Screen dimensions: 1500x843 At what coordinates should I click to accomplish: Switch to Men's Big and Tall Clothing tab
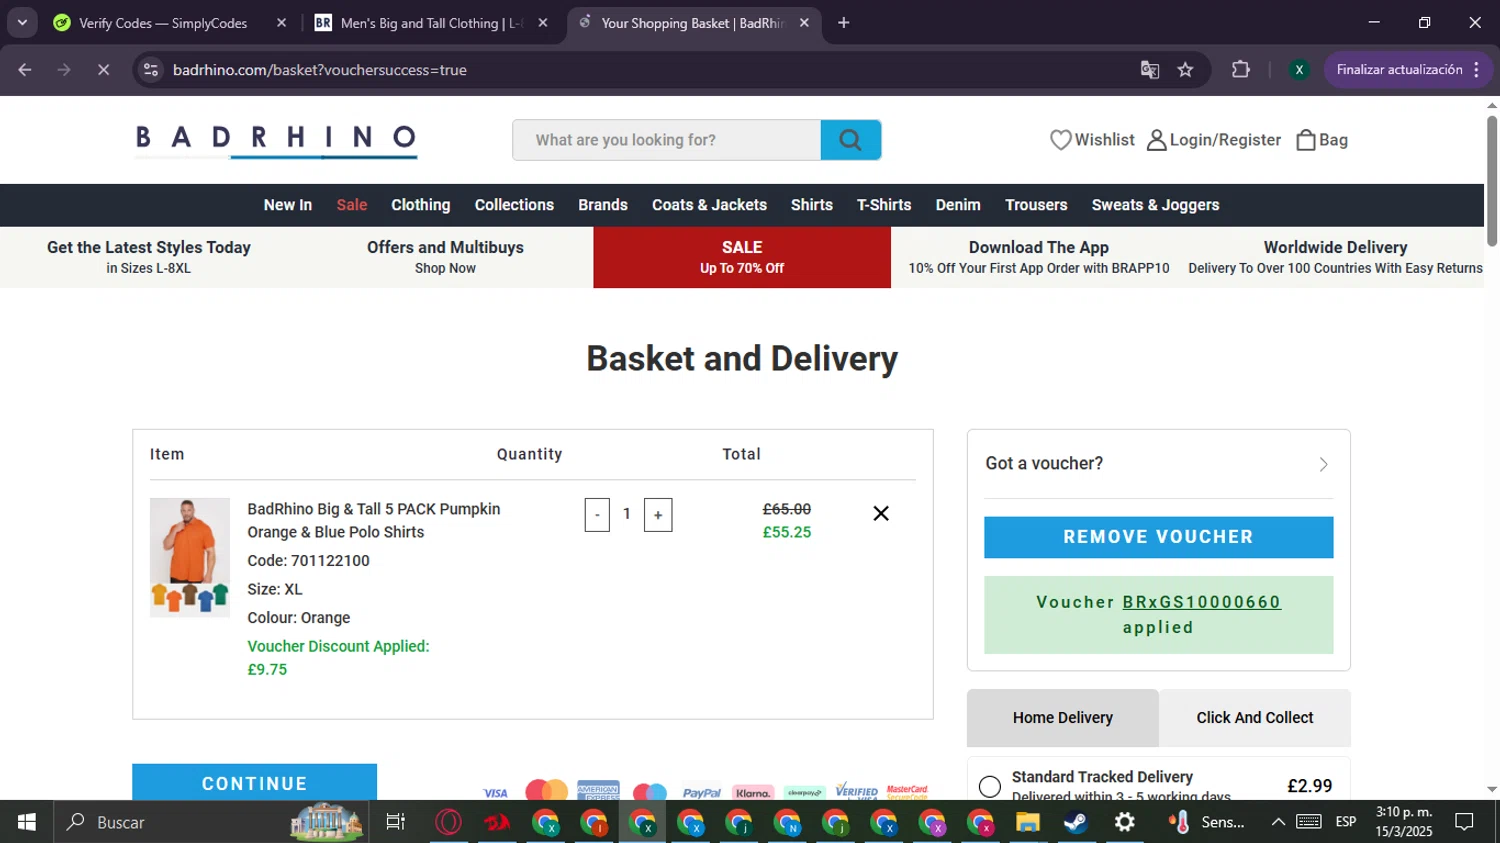point(430,23)
